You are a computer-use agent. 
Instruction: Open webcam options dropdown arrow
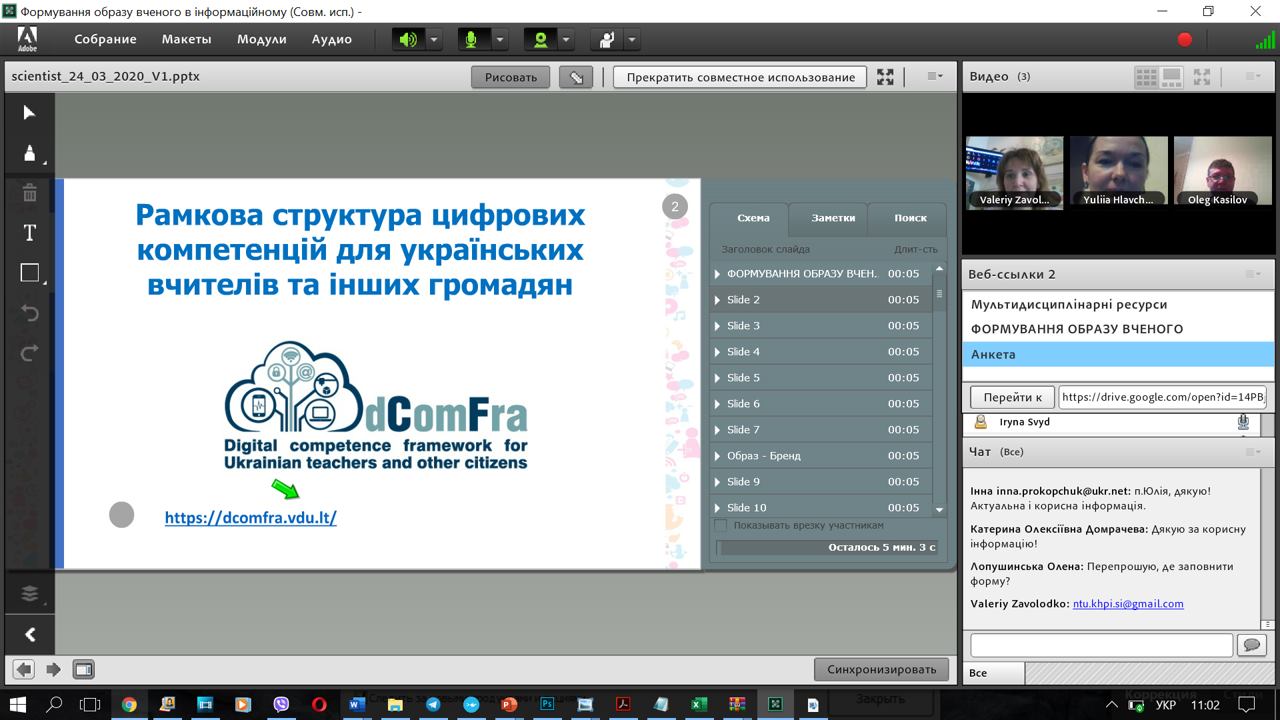point(567,40)
